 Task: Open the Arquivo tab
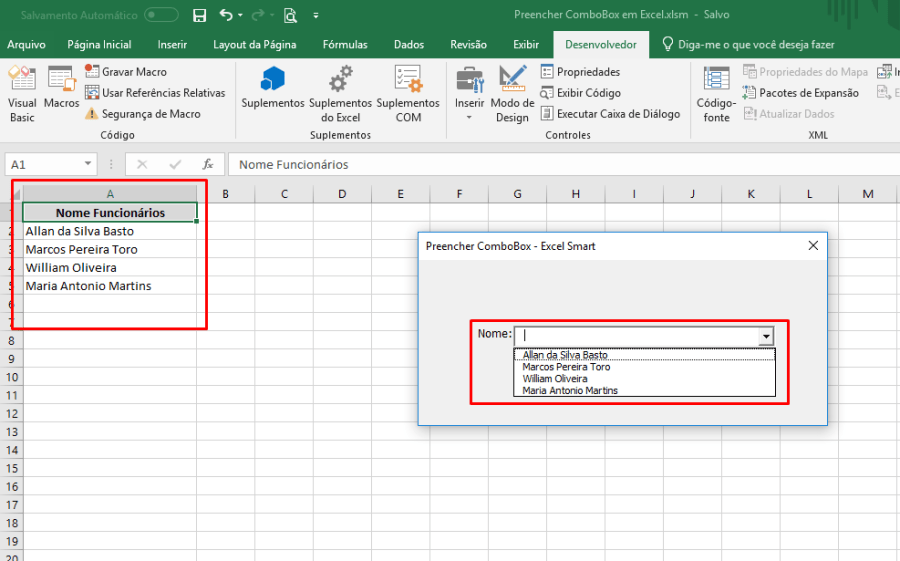coord(26,44)
